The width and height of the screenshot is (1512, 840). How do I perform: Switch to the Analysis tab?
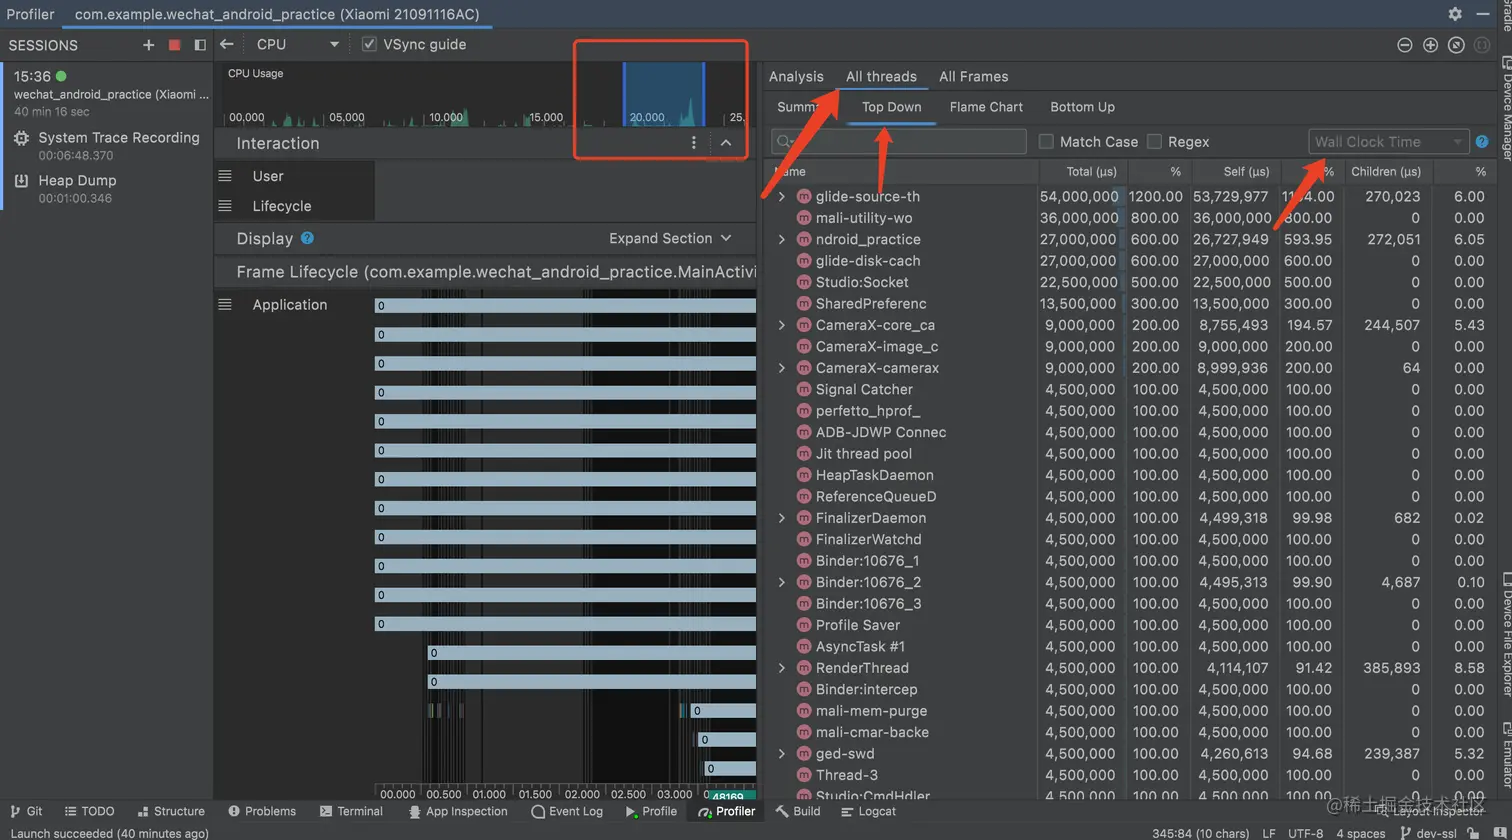(796, 76)
